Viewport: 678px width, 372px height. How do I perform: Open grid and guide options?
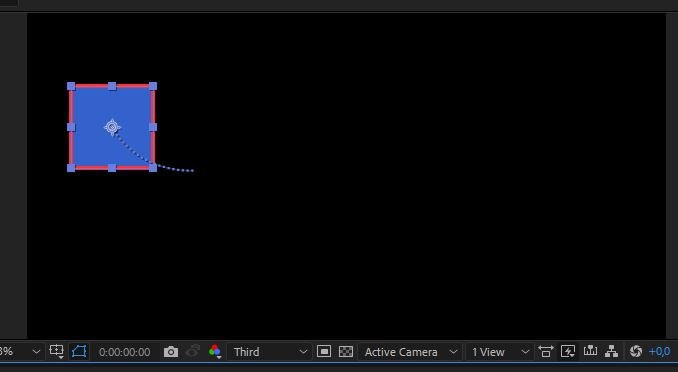point(57,351)
